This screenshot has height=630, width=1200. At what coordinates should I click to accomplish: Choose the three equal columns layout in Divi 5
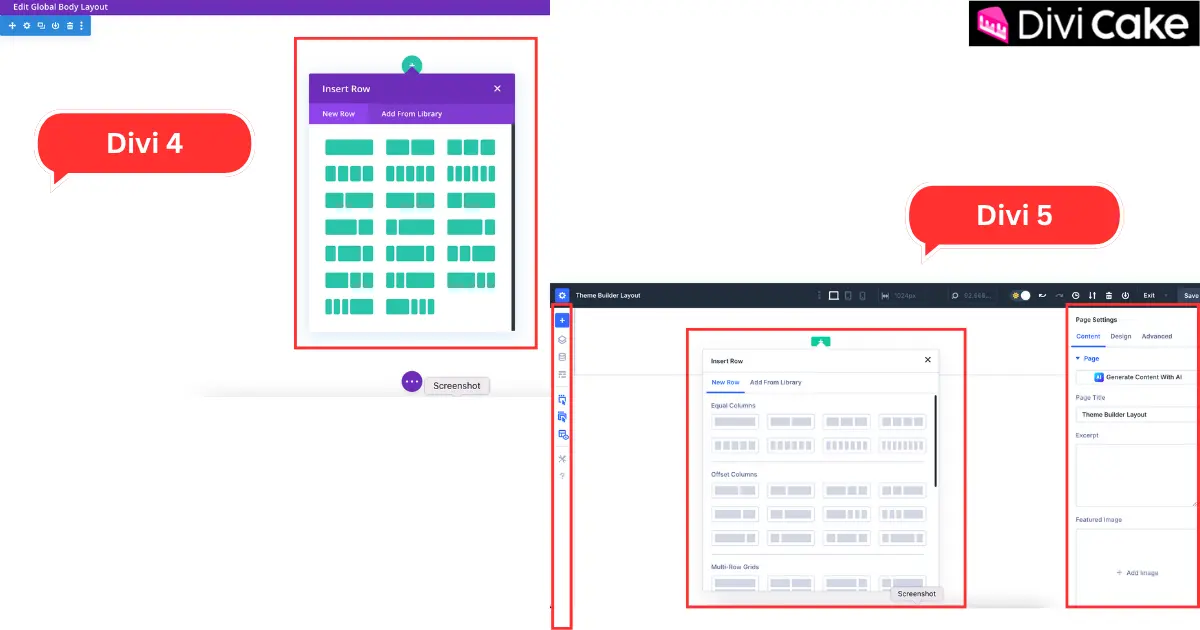[846, 422]
